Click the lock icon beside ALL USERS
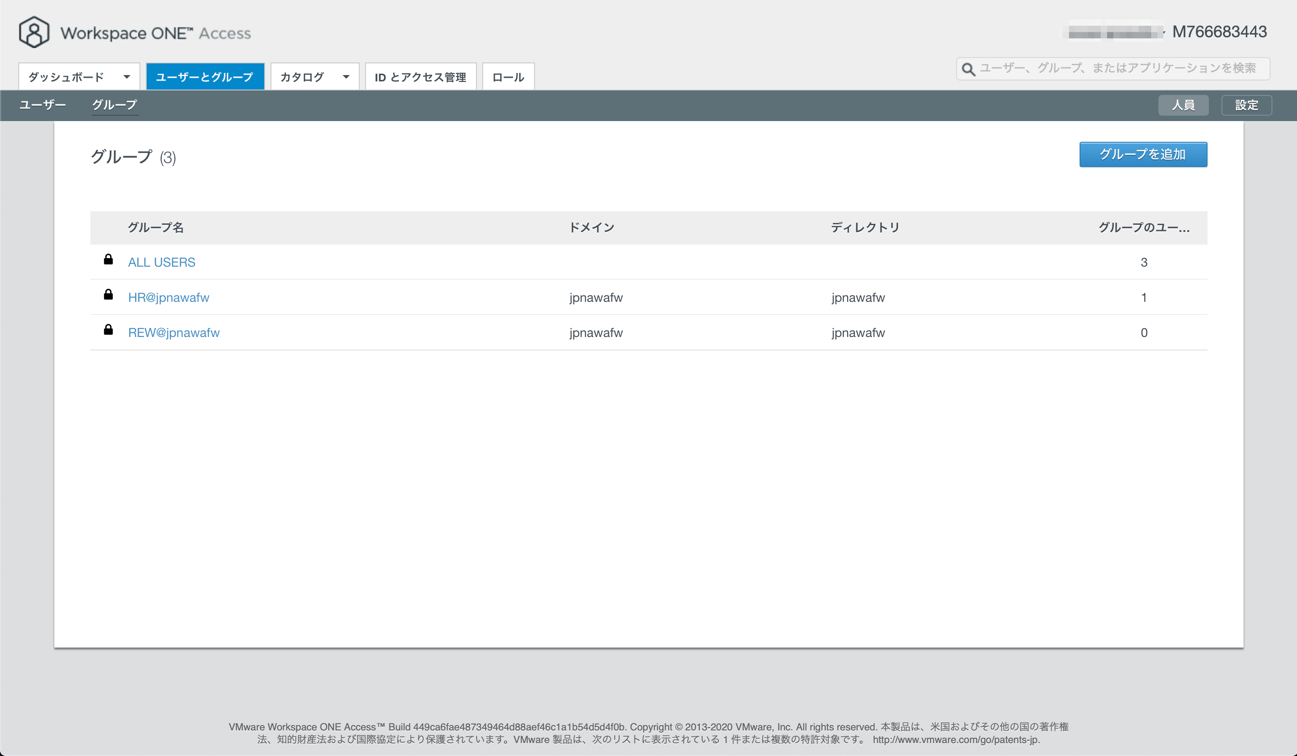The width and height of the screenshot is (1297, 756). click(108, 260)
